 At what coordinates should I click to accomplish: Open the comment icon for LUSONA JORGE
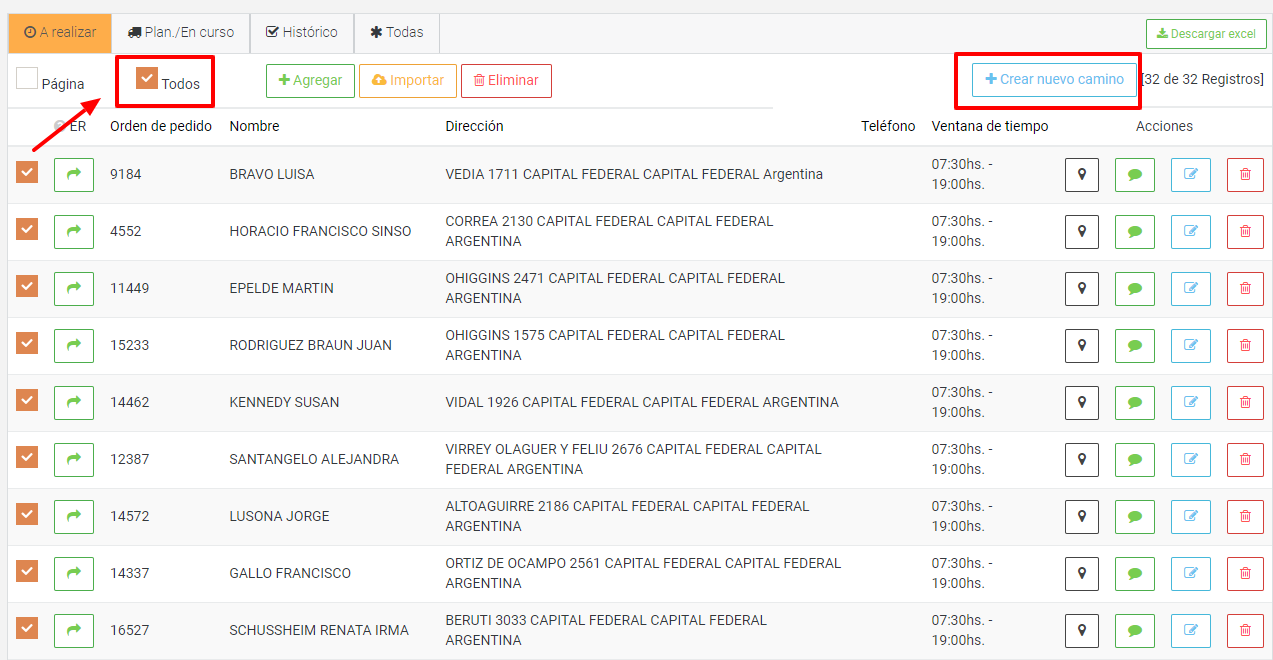tap(1134, 517)
